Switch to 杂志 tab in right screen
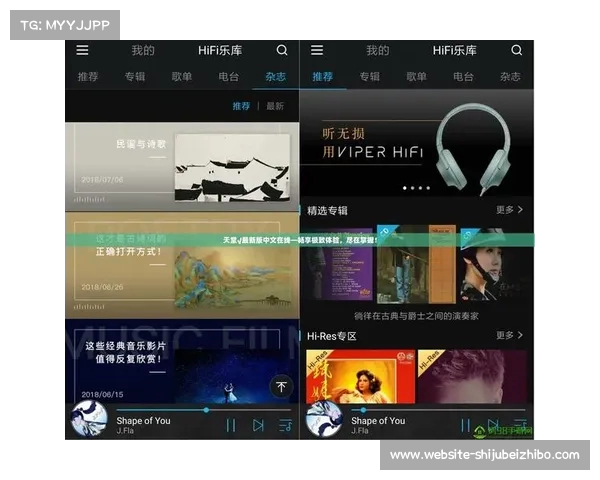Image resolution: width=600 pixels, height=480 pixels. [510, 77]
